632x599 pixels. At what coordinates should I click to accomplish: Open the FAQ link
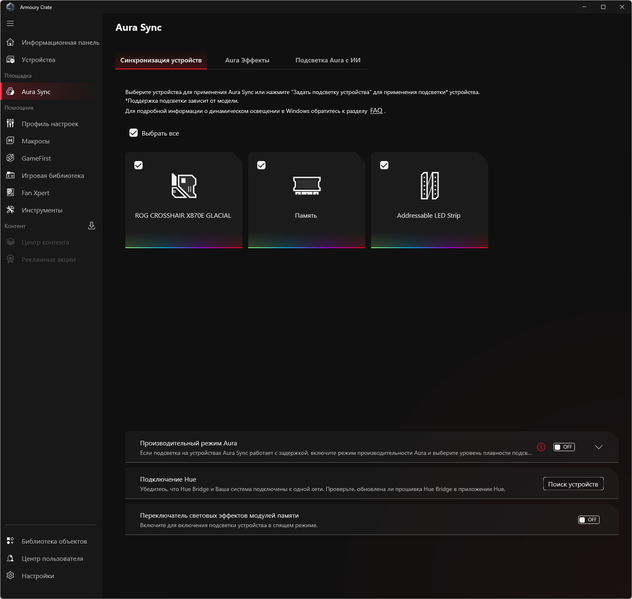(376, 110)
